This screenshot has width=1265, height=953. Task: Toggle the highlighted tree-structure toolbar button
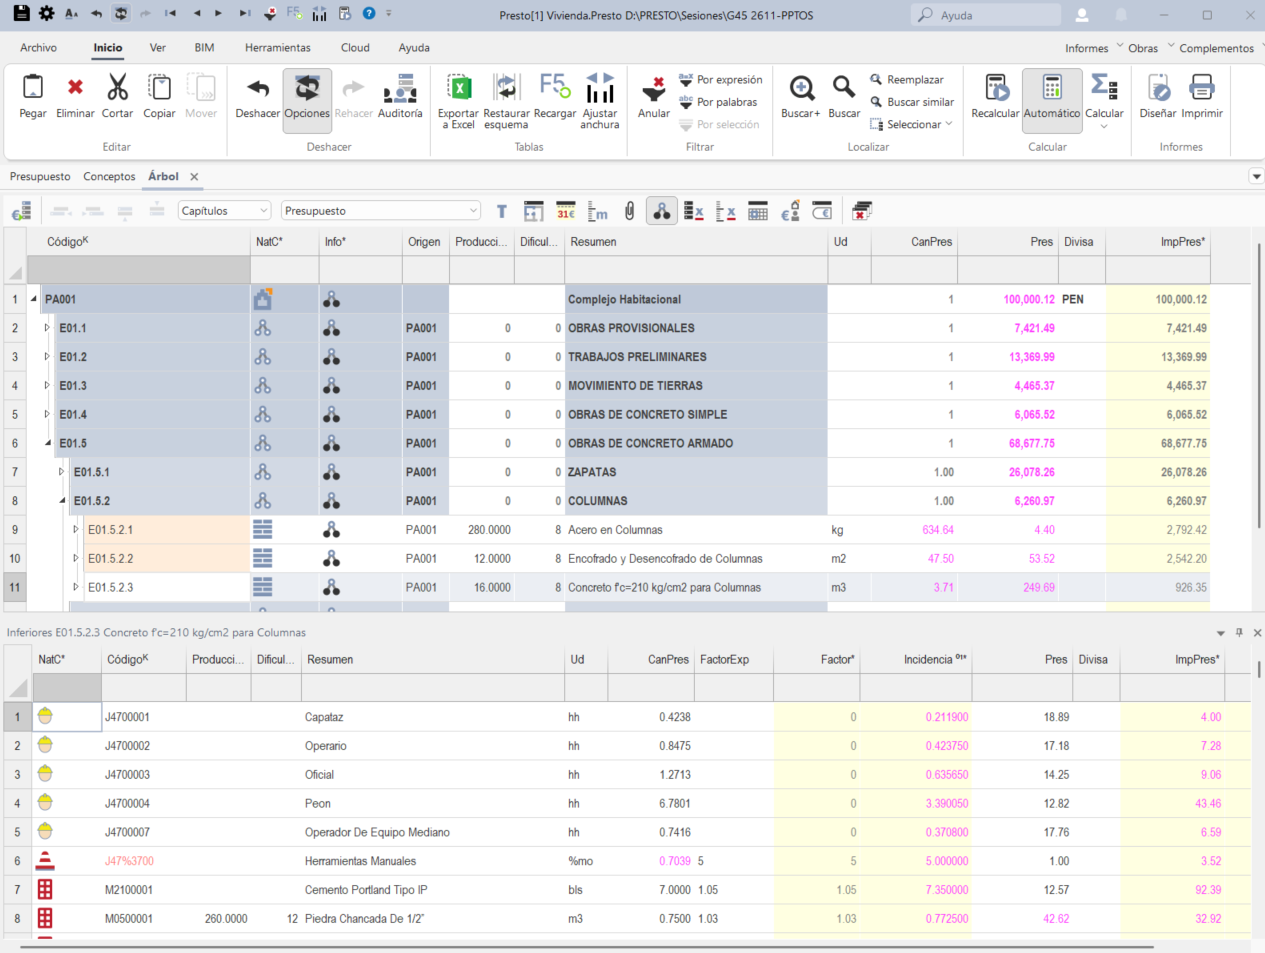(x=662, y=211)
